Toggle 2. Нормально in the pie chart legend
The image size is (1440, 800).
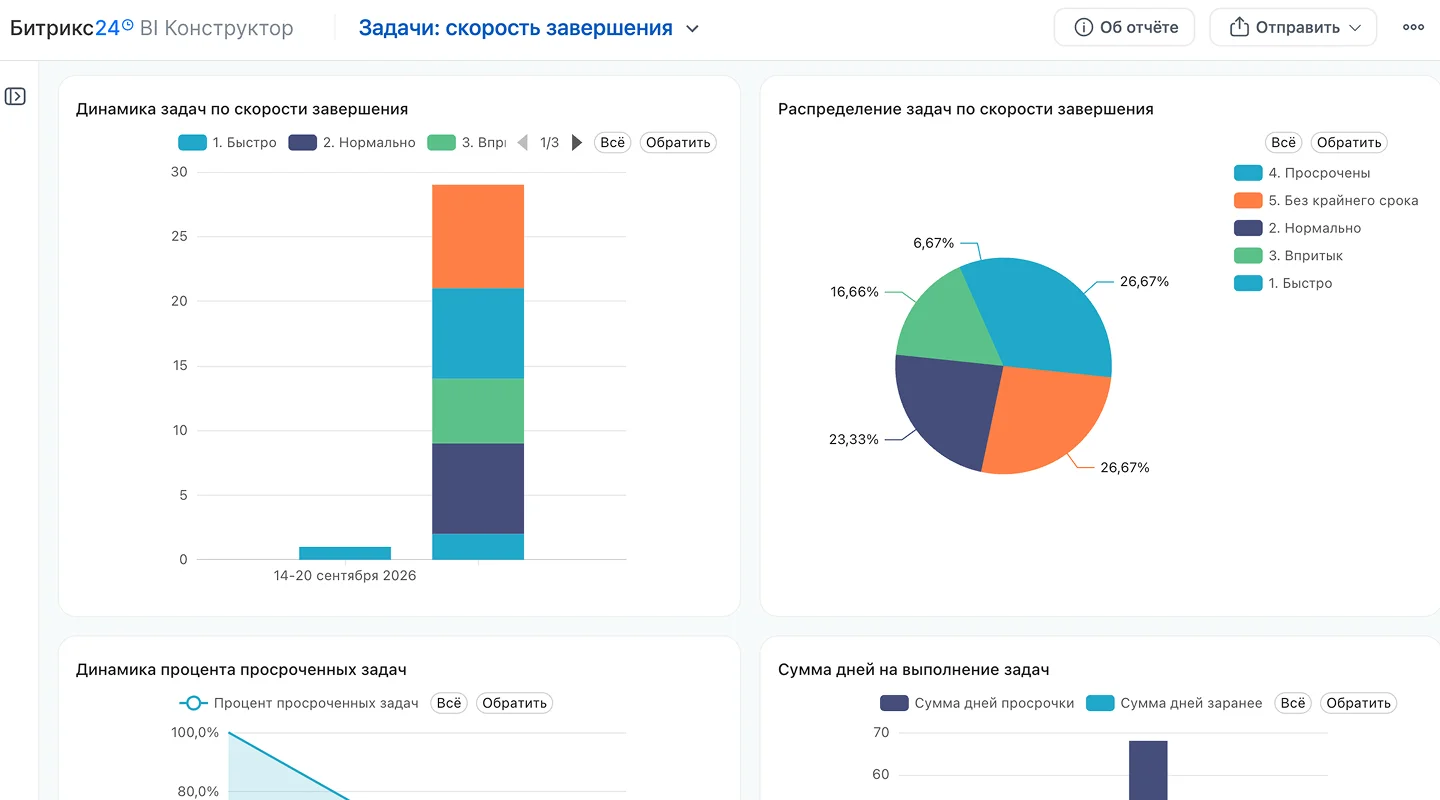pos(1297,228)
